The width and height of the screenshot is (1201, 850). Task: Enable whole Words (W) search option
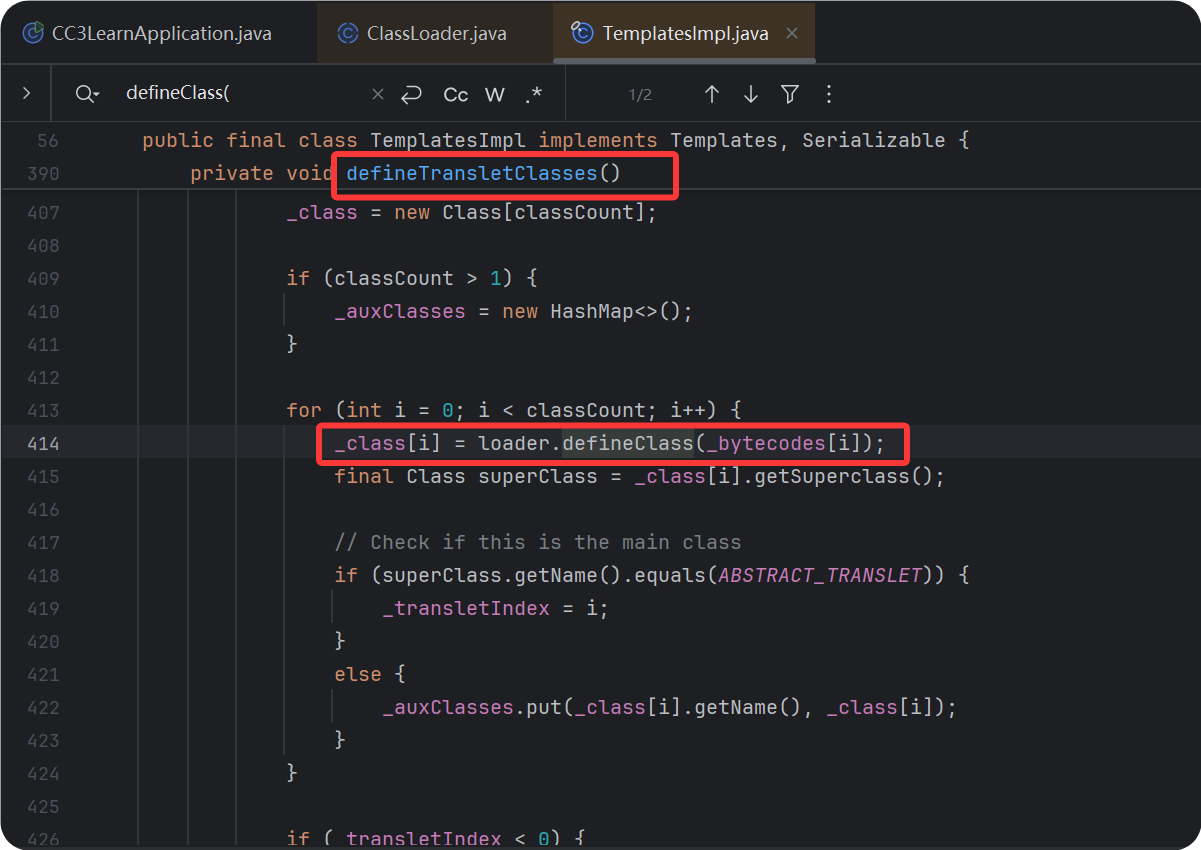[x=495, y=94]
